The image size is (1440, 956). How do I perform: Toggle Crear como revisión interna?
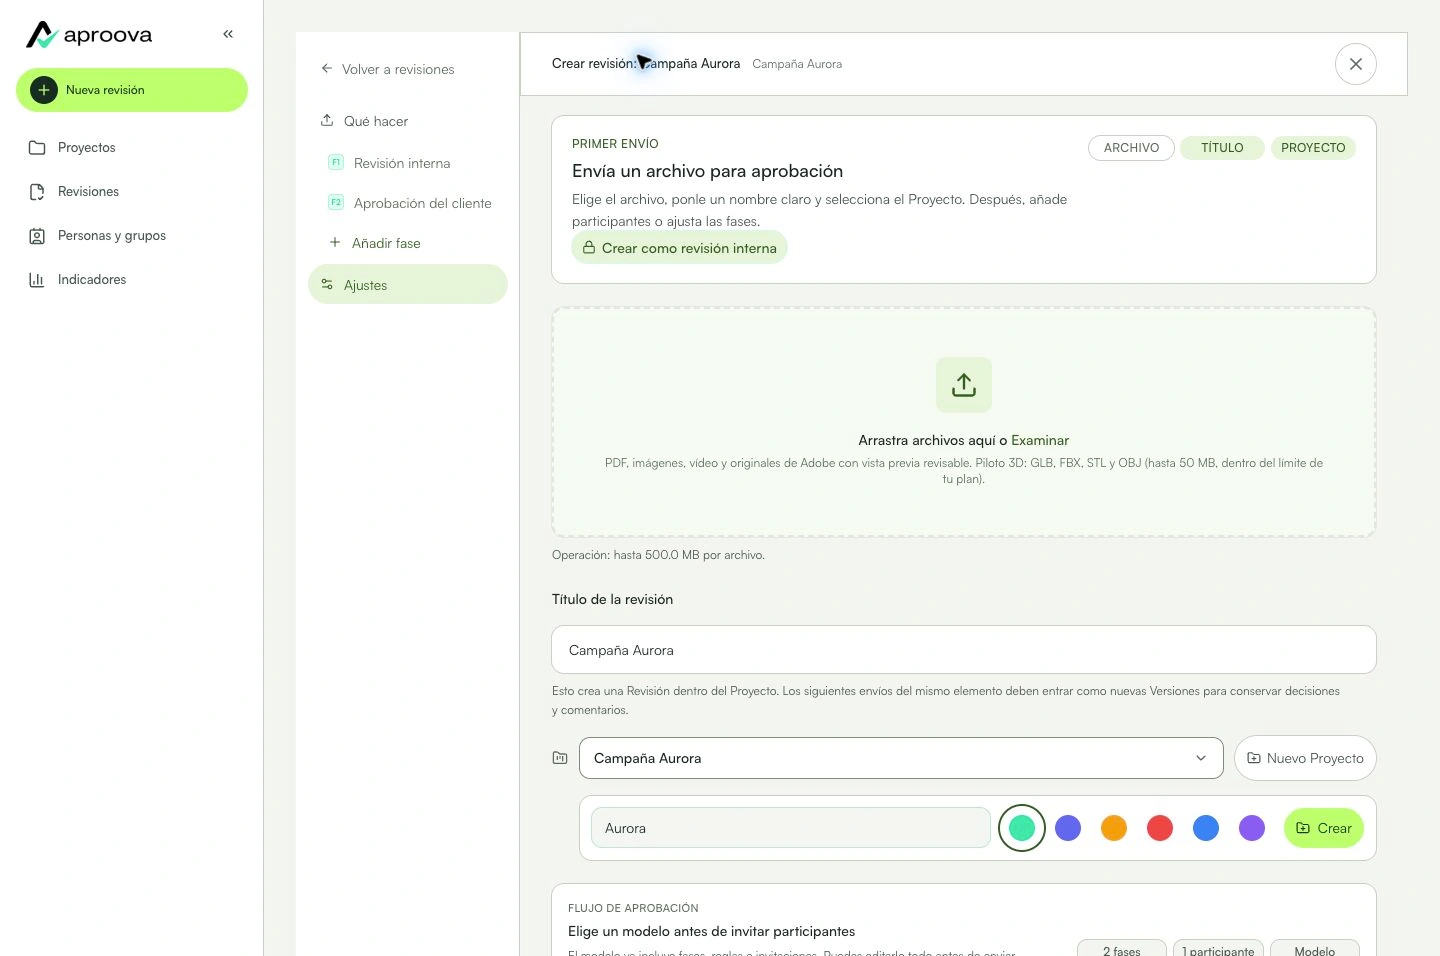pos(679,248)
